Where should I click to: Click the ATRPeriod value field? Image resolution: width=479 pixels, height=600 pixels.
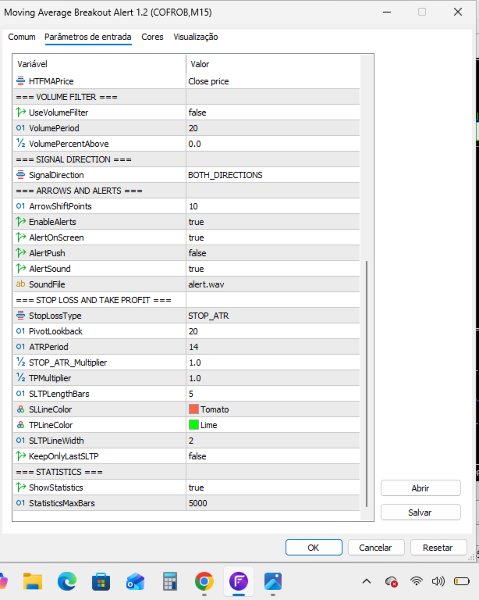click(273, 347)
